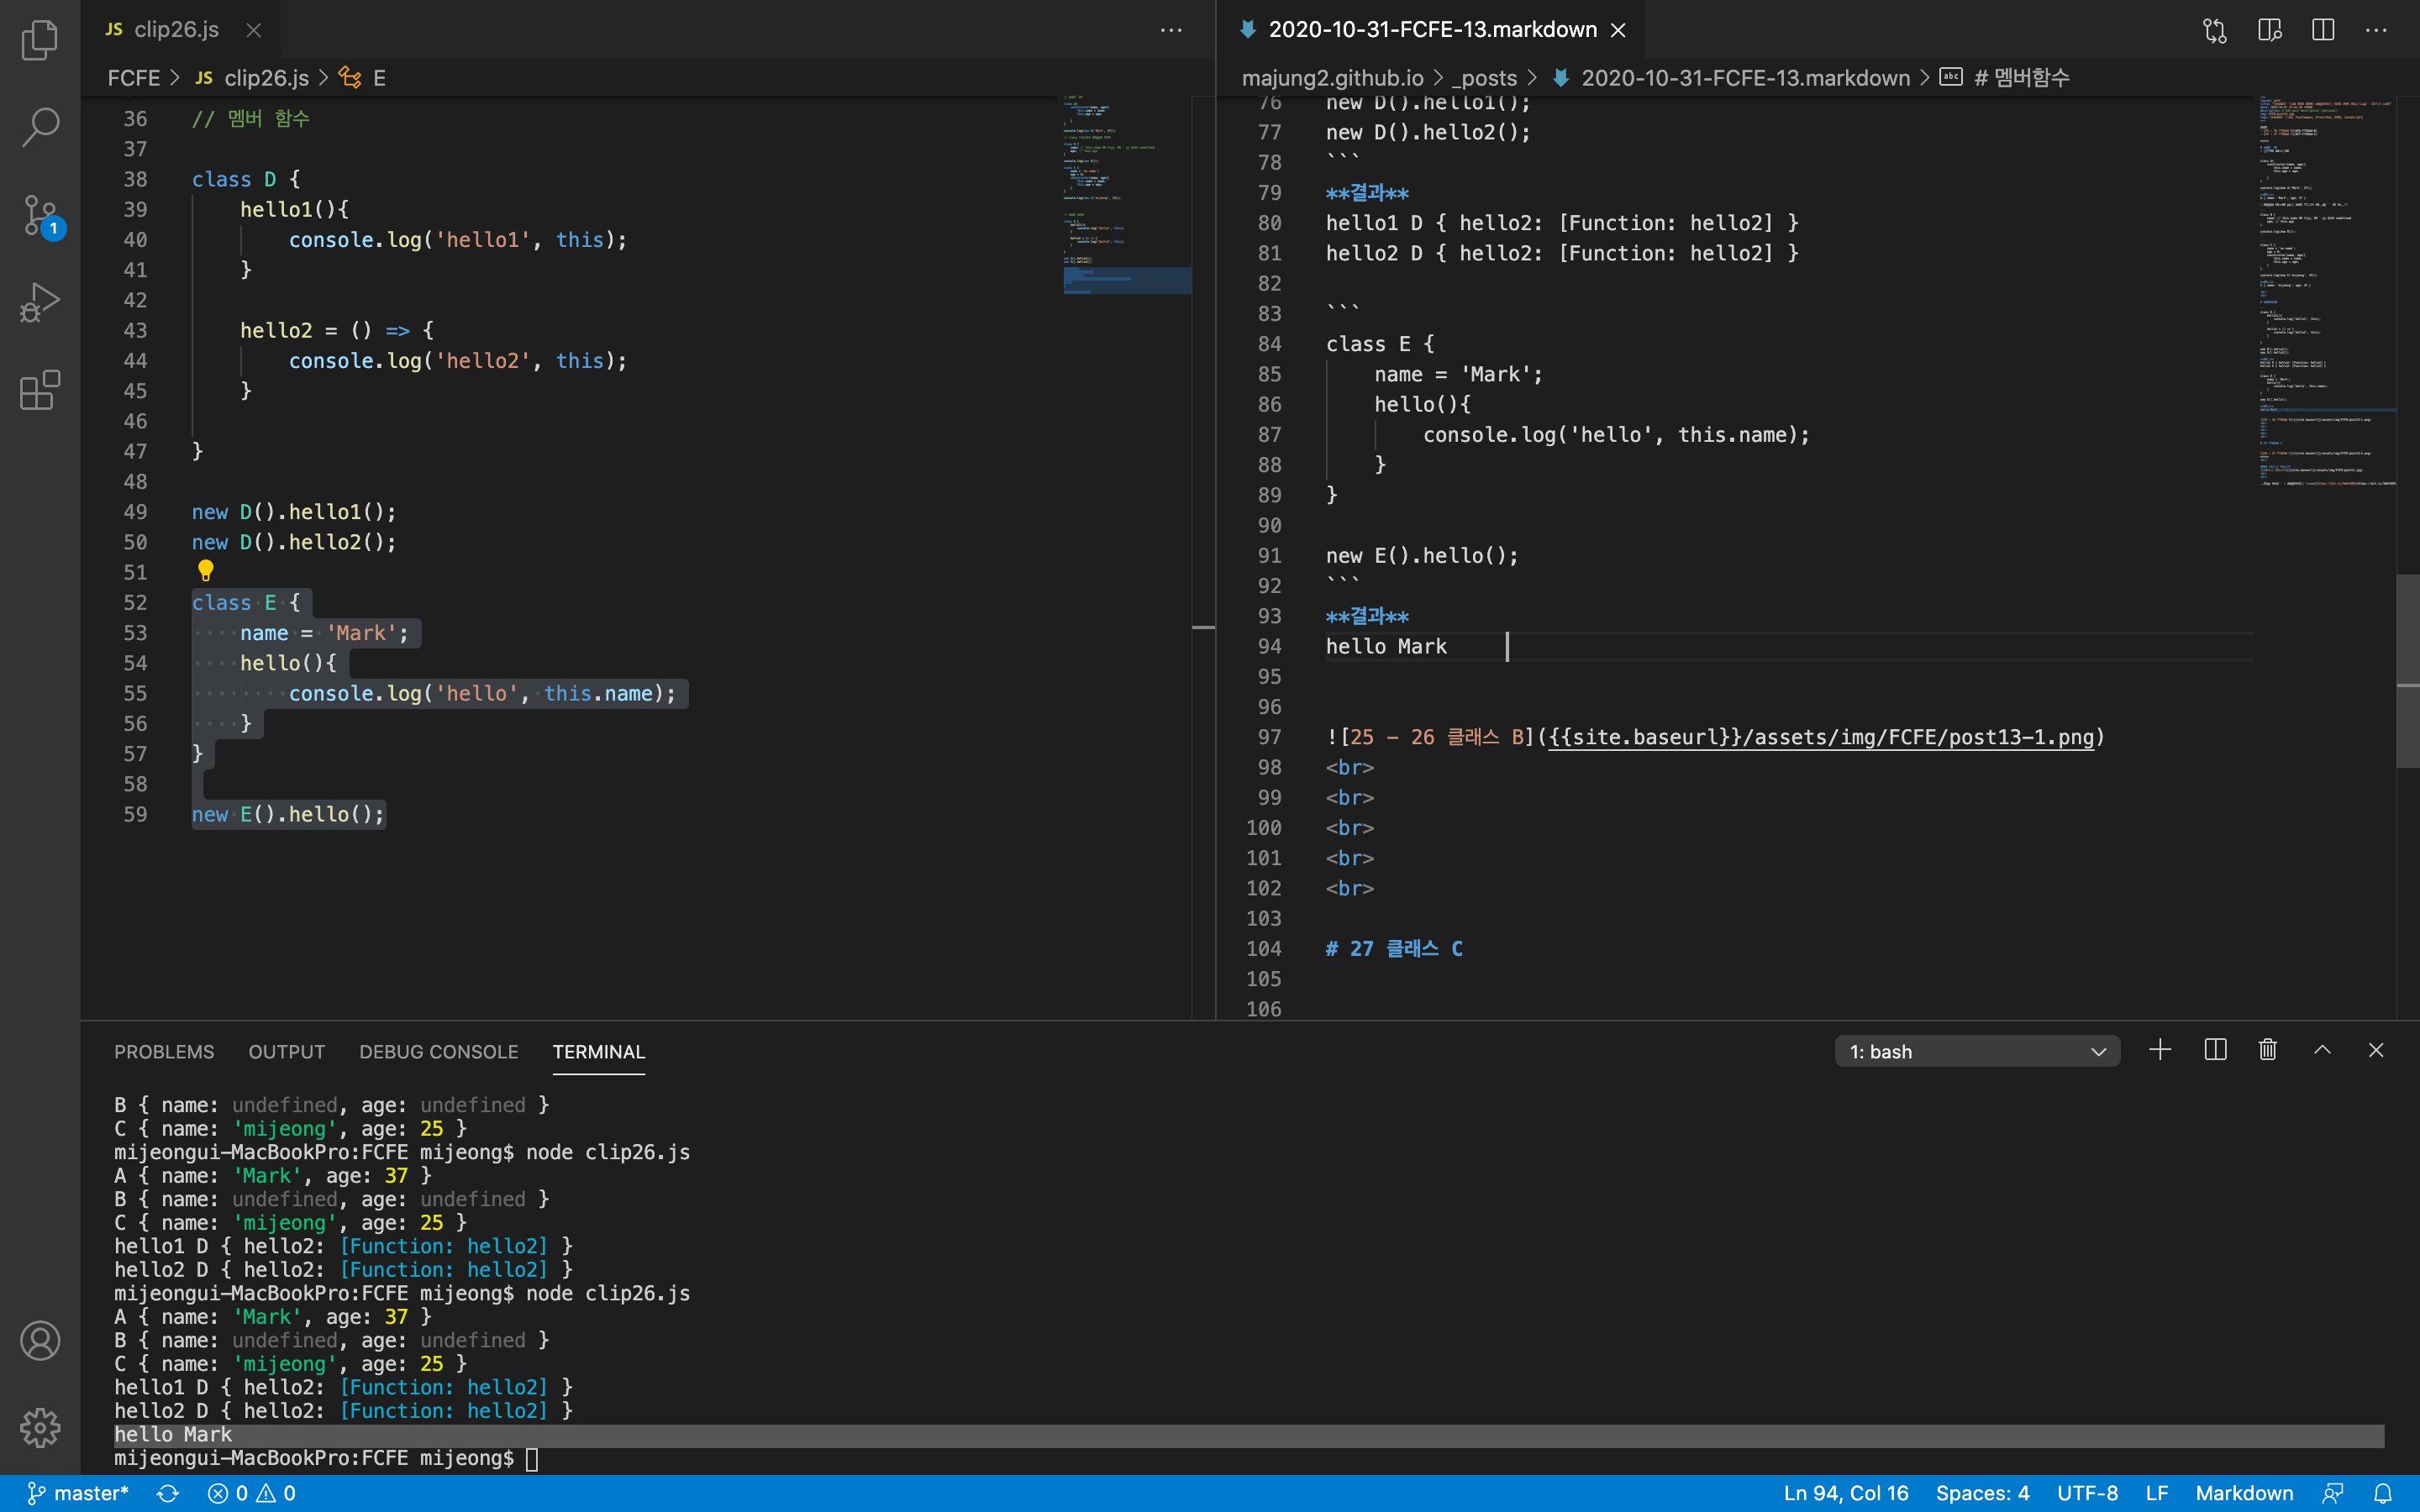The image size is (2420, 1512).
Task: Click the markdown editor vertical scrollbar thumb
Action: [x=2407, y=670]
